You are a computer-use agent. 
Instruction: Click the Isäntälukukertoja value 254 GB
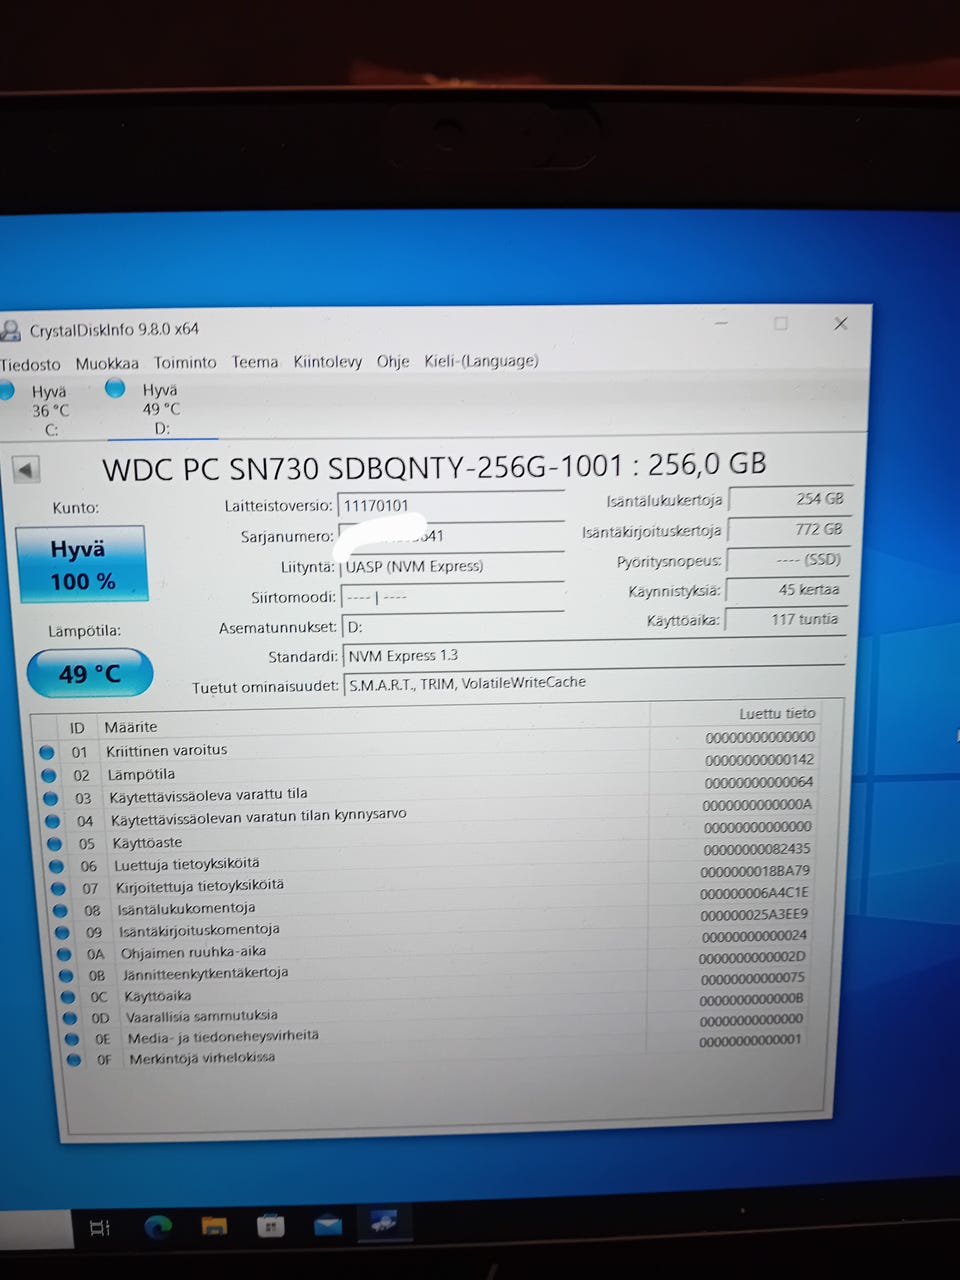(789, 498)
